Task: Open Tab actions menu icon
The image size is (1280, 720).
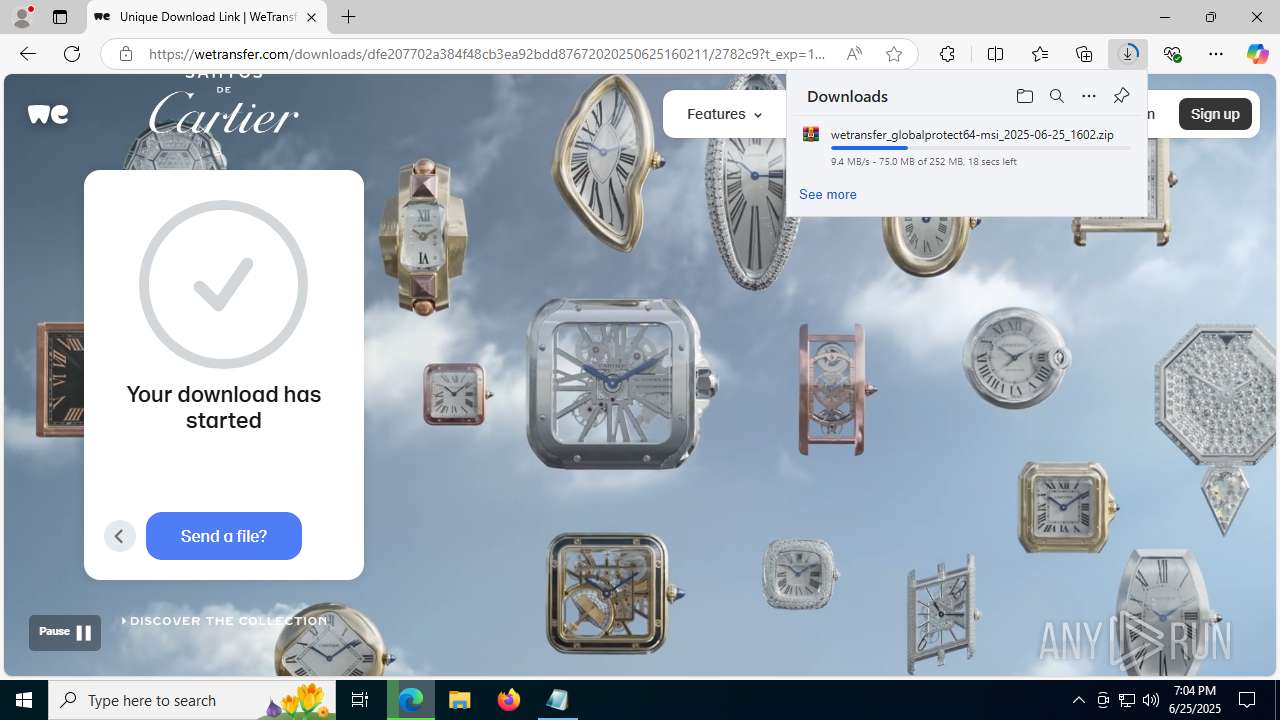Action: (60, 17)
